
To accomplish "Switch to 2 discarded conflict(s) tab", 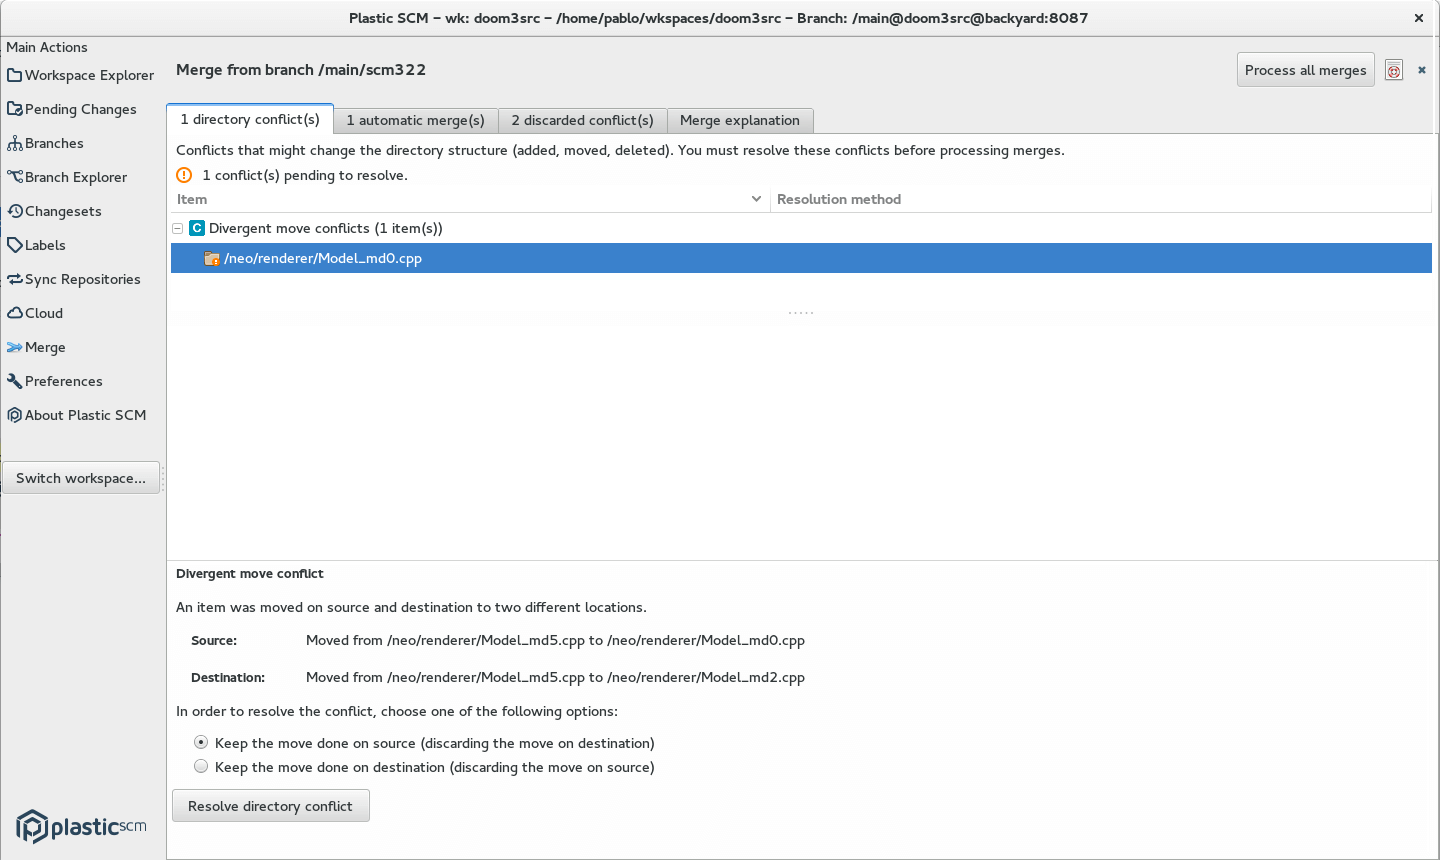I will 583,120.
